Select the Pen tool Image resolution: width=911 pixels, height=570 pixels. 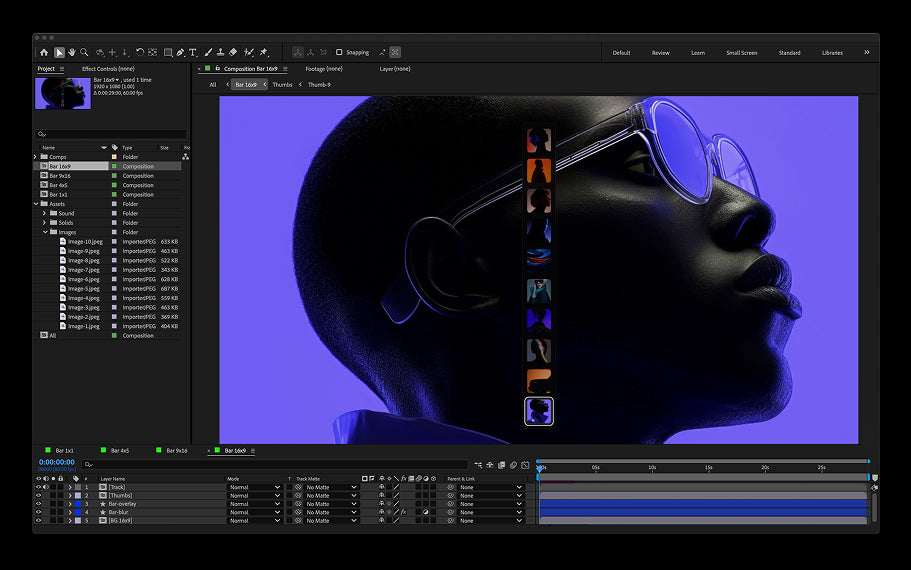point(181,52)
